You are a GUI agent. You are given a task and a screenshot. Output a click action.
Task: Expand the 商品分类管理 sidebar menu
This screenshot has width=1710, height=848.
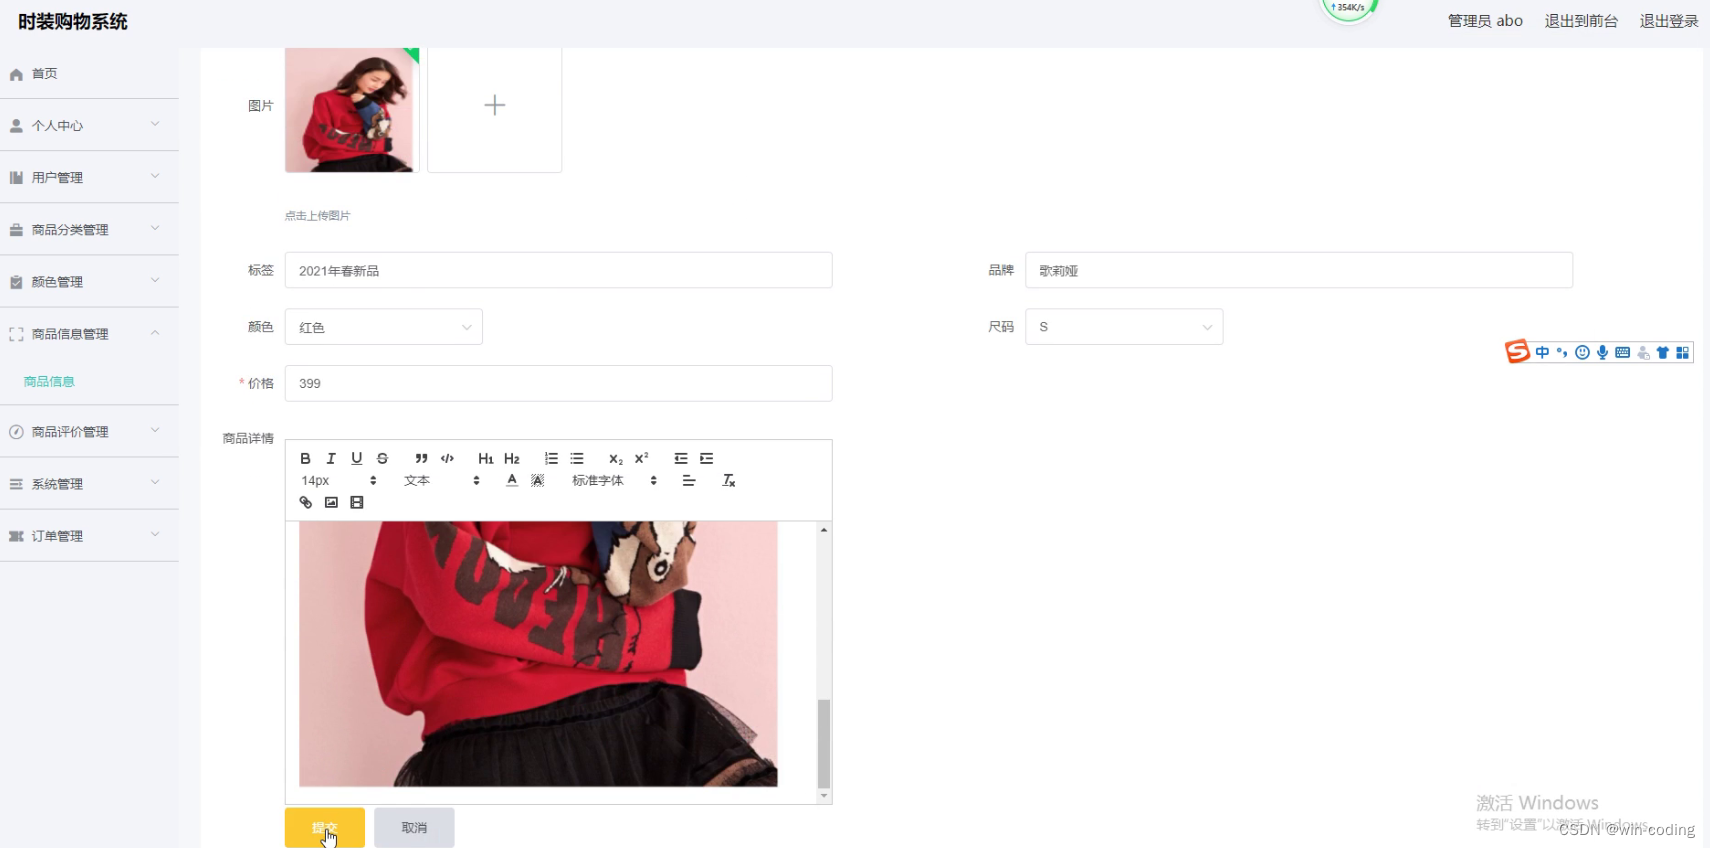click(89, 230)
